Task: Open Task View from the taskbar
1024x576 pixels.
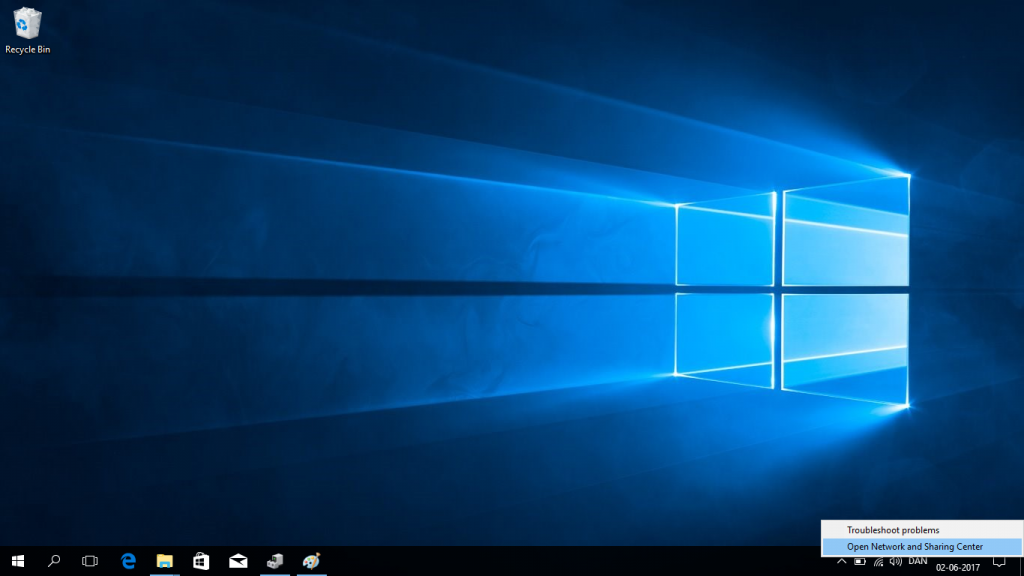Action: [90, 561]
